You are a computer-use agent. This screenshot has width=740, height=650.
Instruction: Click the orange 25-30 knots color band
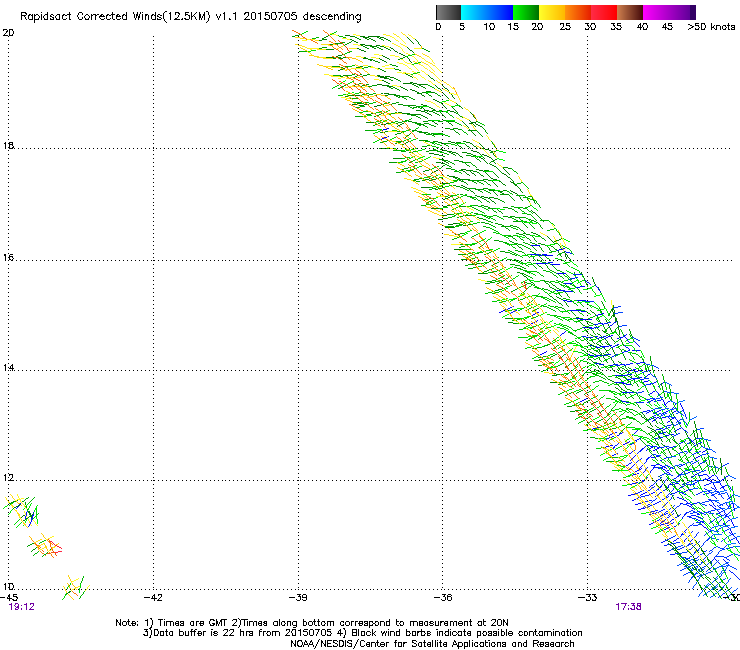(x=578, y=12)
